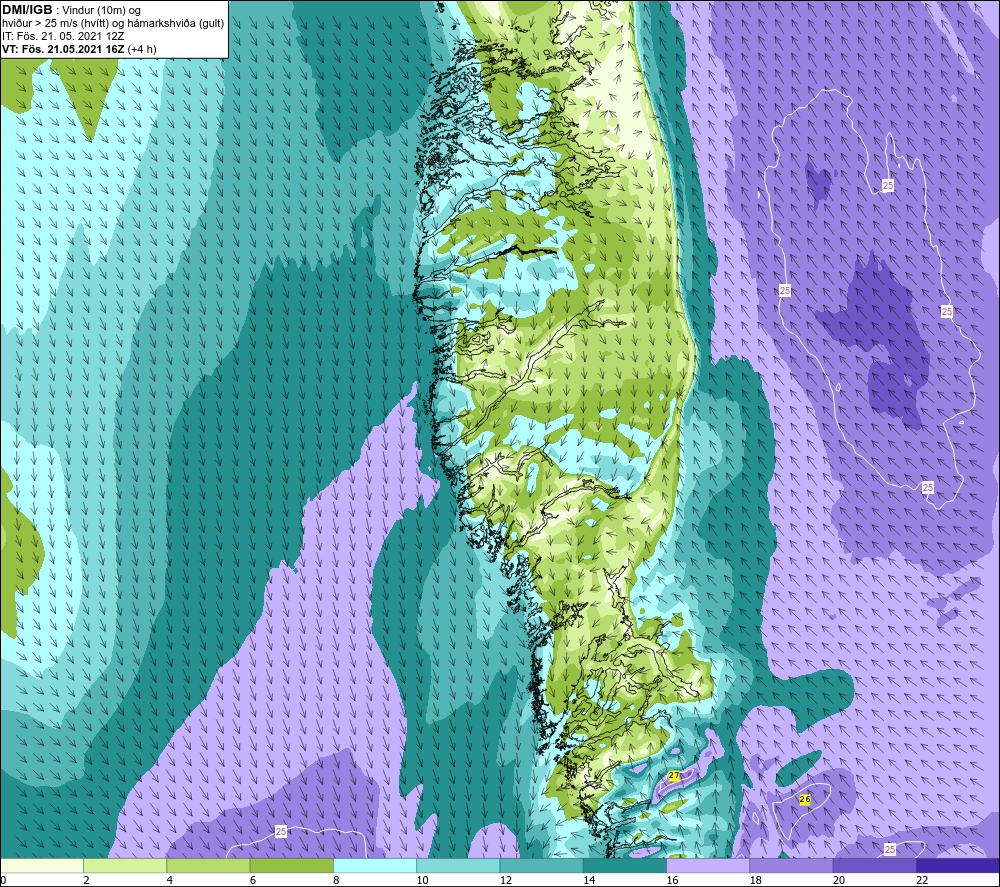Viewport: 1000px width, 887px height.
Task: Click the light lavender 16–18 m/s legend swatch
Action: (x=708, y=865)
